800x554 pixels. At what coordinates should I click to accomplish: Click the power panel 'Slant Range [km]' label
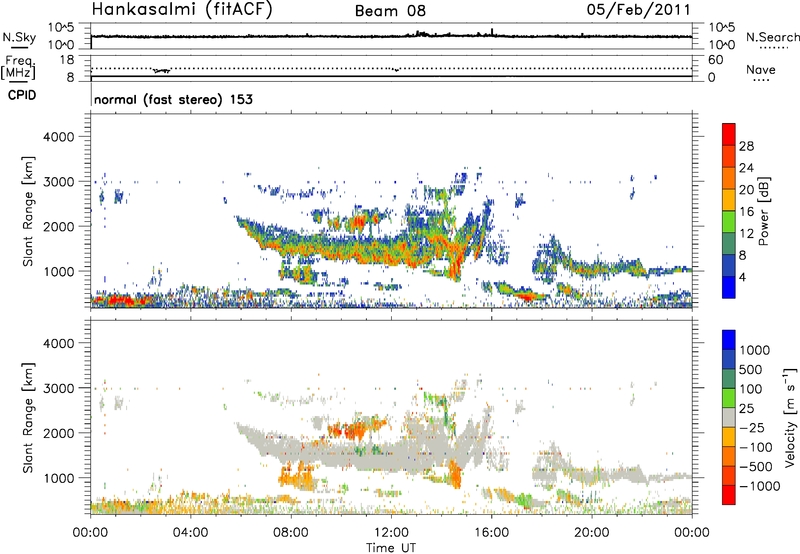coord(28,211)
